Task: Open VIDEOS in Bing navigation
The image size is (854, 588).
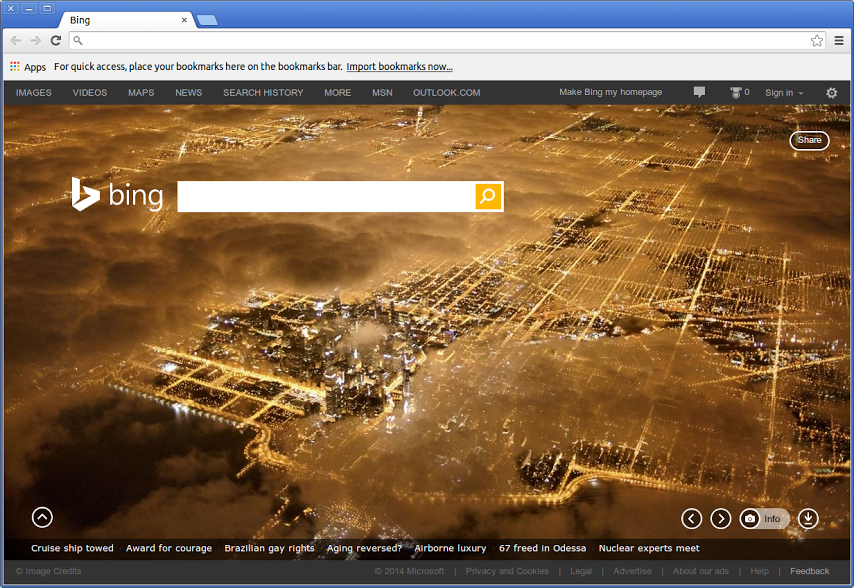Action: point(90,93)
